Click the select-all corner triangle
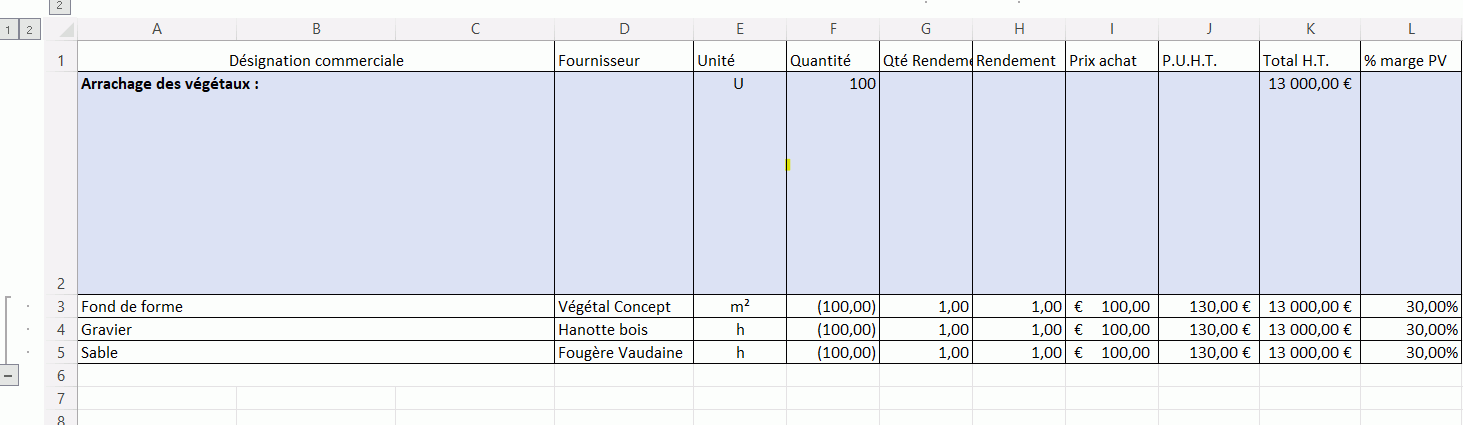 click(61, 30)
